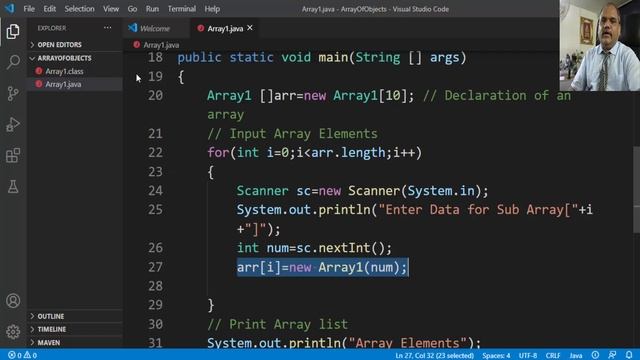
Task: Click the selected code on line 27
Action: (322, 267)
